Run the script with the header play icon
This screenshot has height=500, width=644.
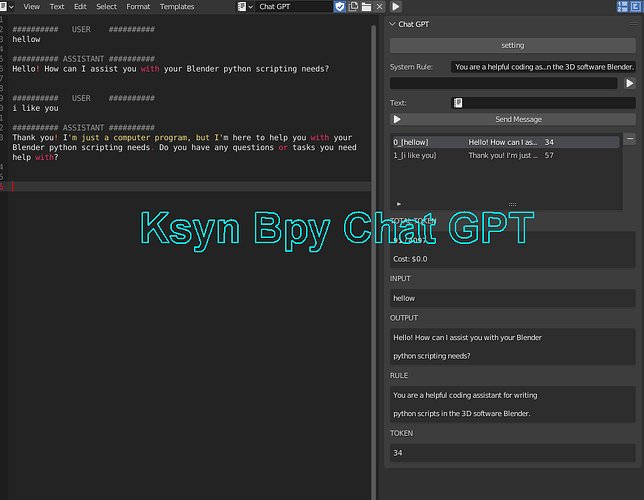point(396,7)
